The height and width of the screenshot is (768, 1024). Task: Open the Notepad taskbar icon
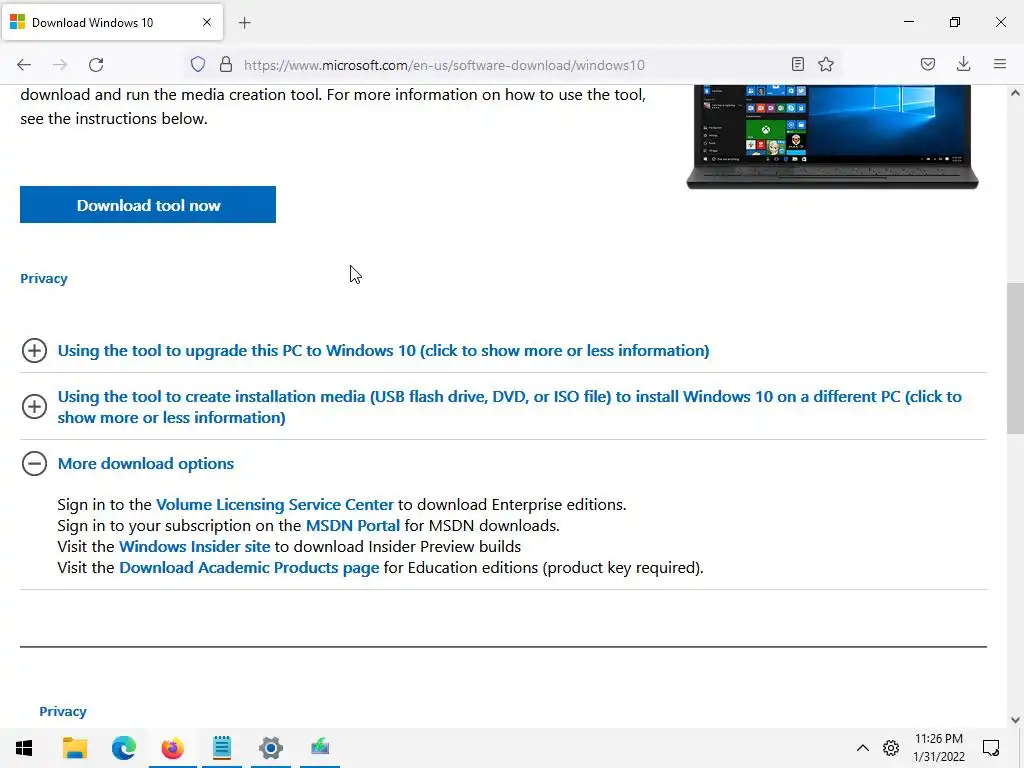click(x=222, y=748)
